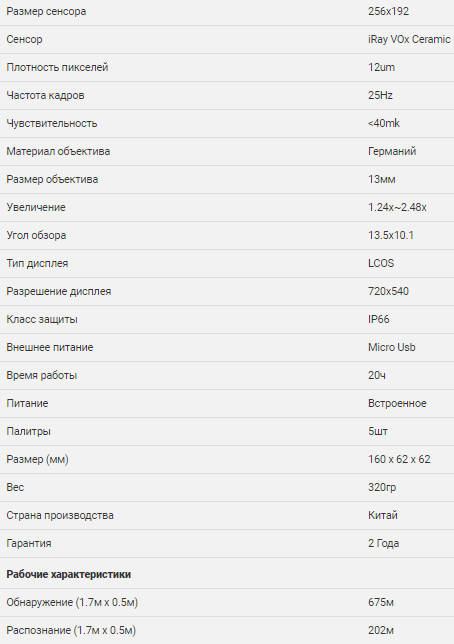Select the 'LCOS' display type value
Screen dimensions: 454x644
tap(381, 263)
